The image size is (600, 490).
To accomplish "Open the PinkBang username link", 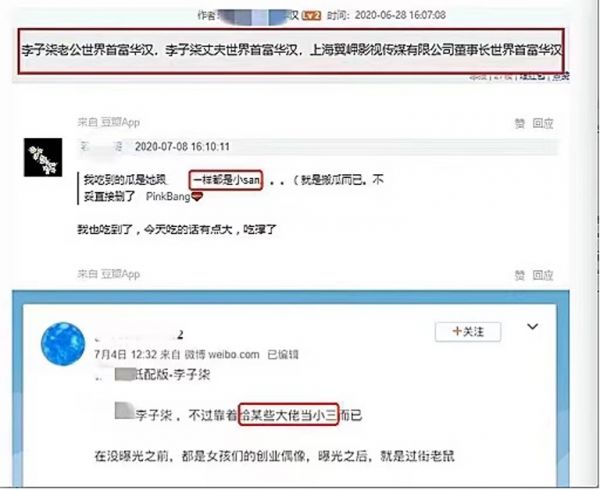I will pos(168,197).
